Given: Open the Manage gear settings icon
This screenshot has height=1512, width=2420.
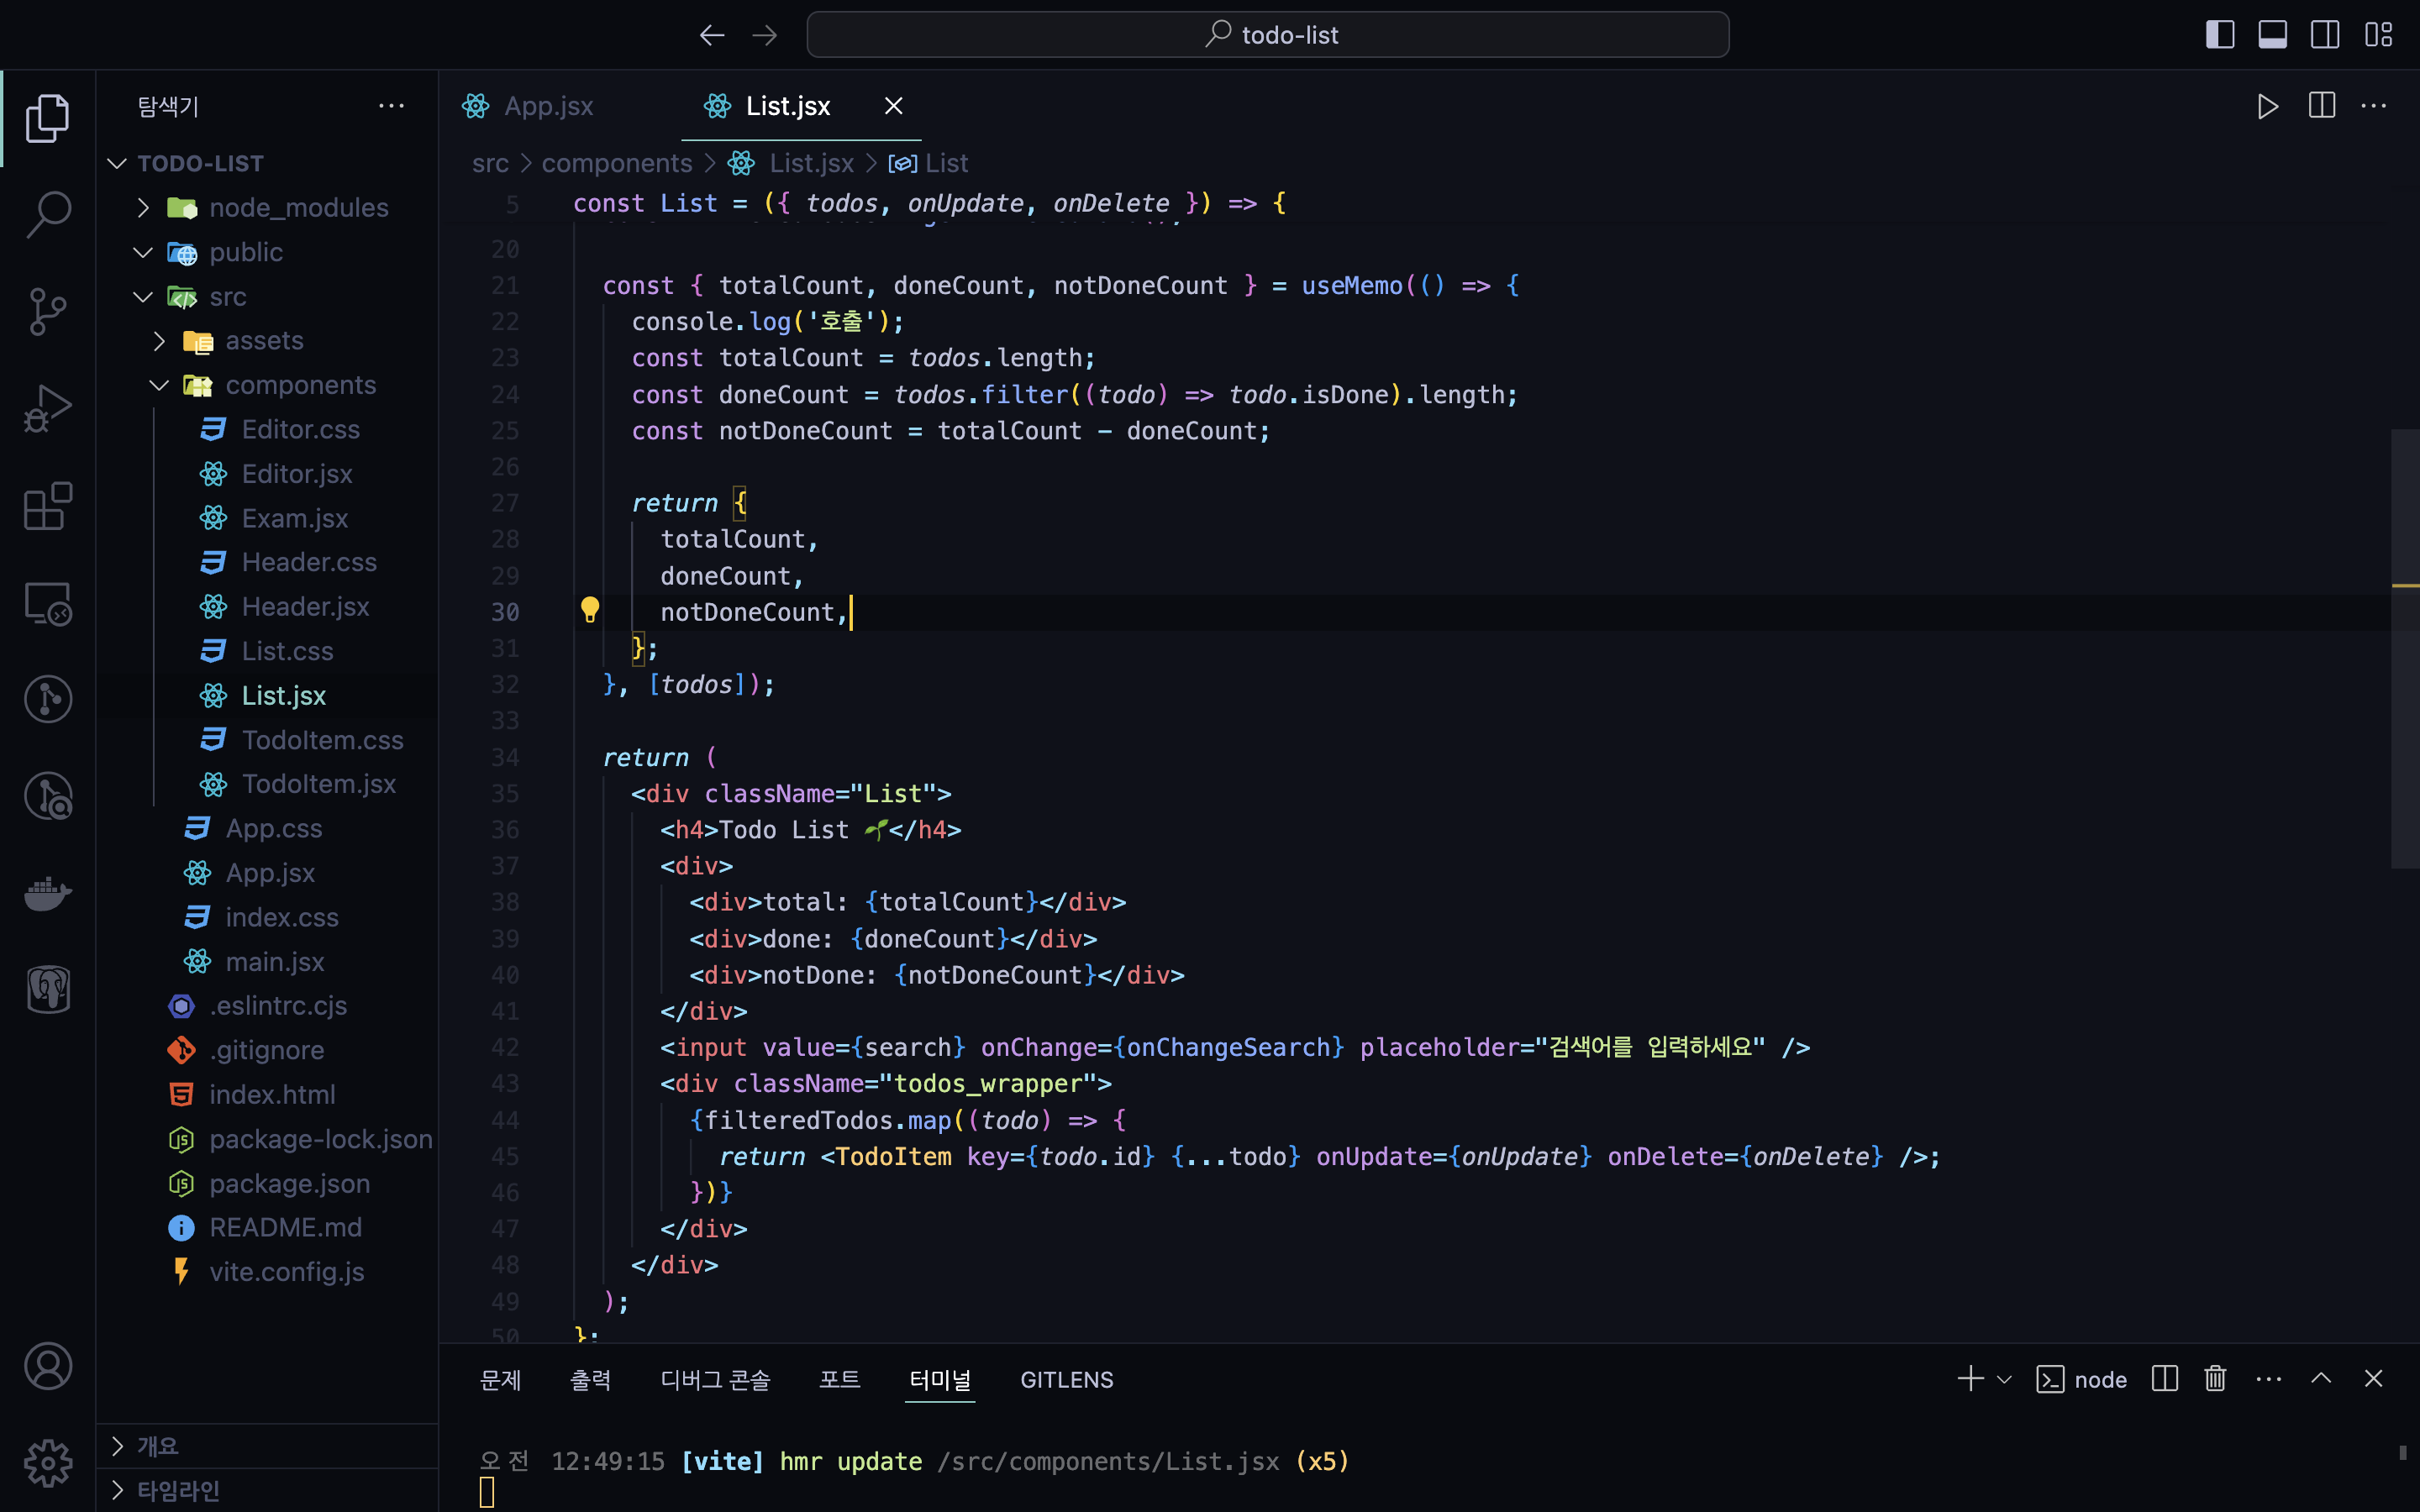Looking at the screenshot, I should 47,1464.
